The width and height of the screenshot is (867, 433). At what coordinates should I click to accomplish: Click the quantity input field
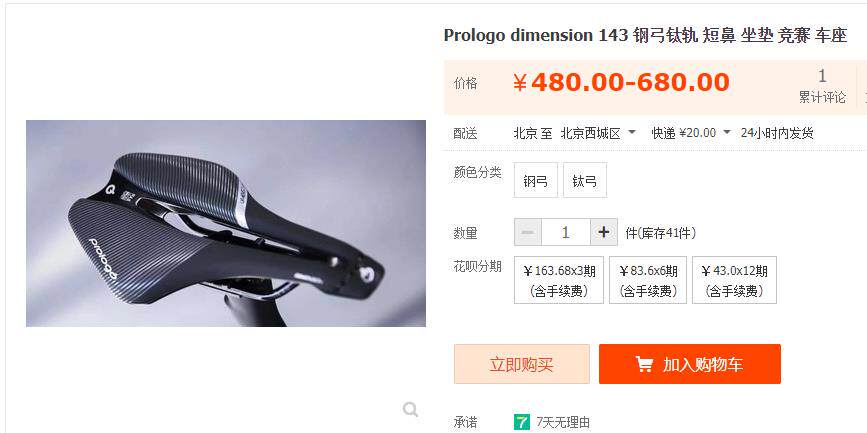pos(566,232)
